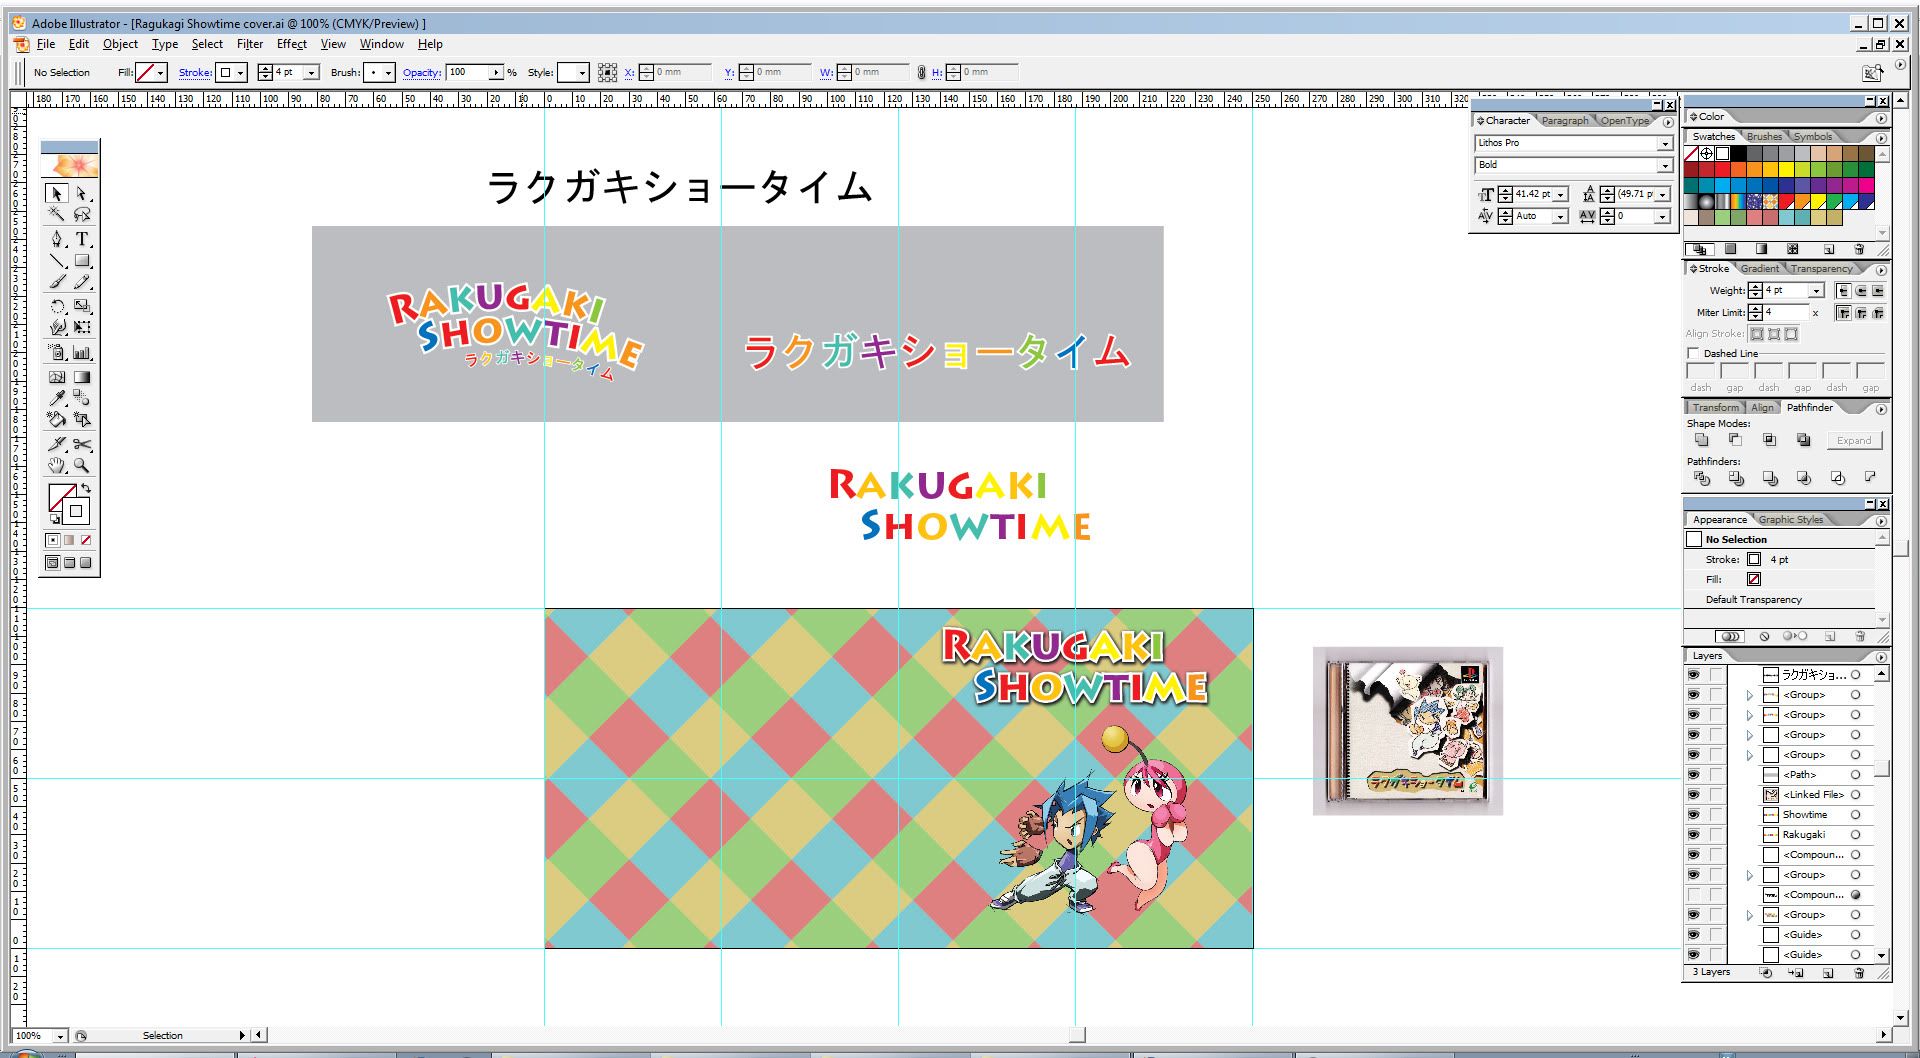Select the Pencil tool

(x=82, y=283)
